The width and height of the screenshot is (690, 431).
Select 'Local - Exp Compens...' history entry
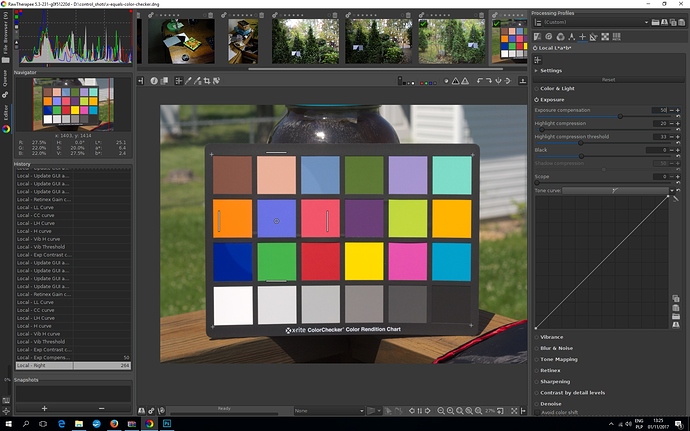click(73, 357)
